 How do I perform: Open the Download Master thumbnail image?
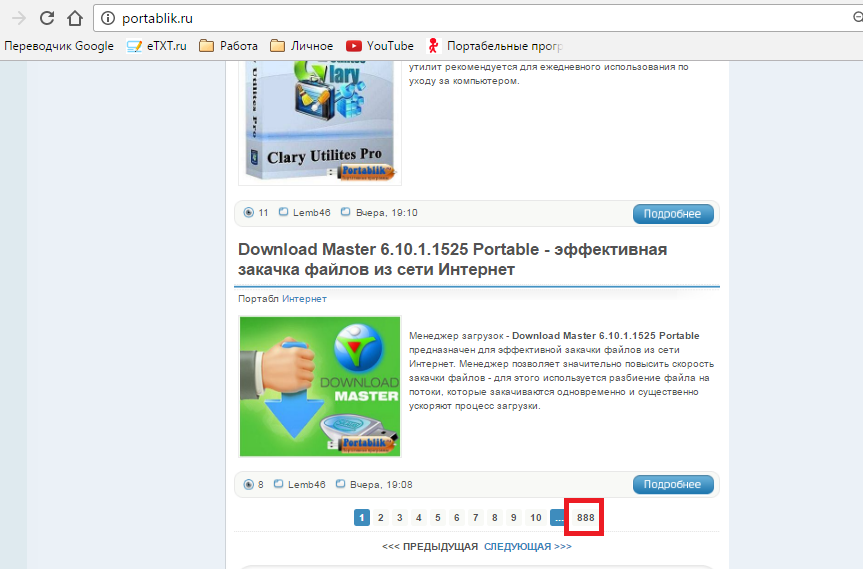click(x=320, y=386)
